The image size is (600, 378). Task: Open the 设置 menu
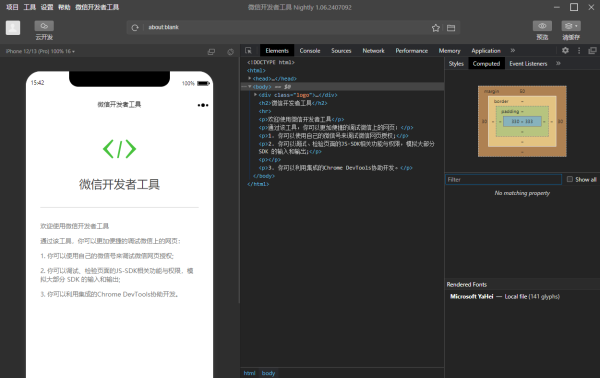pos(47,7)
